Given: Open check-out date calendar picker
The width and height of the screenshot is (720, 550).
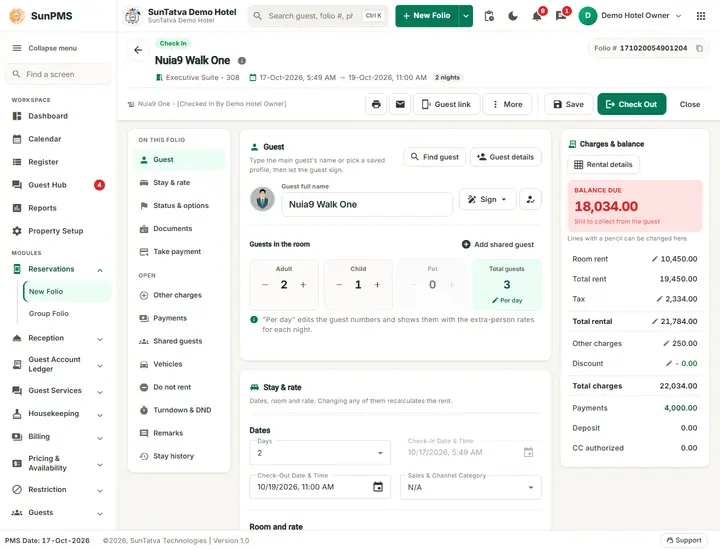Looking at the screenshot, I should point(378,487).
